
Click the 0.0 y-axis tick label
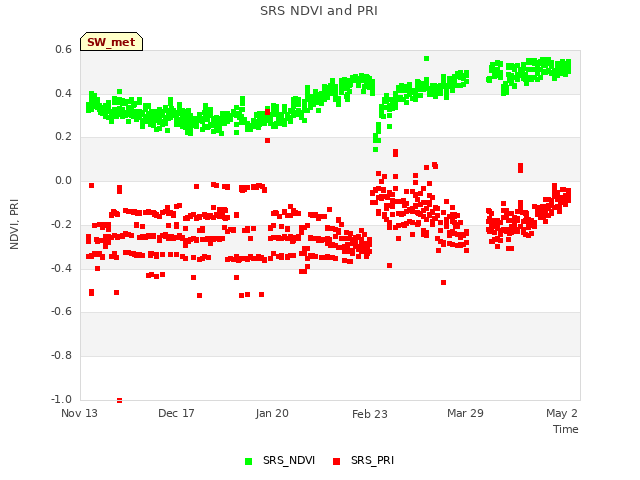pos(63,180)
